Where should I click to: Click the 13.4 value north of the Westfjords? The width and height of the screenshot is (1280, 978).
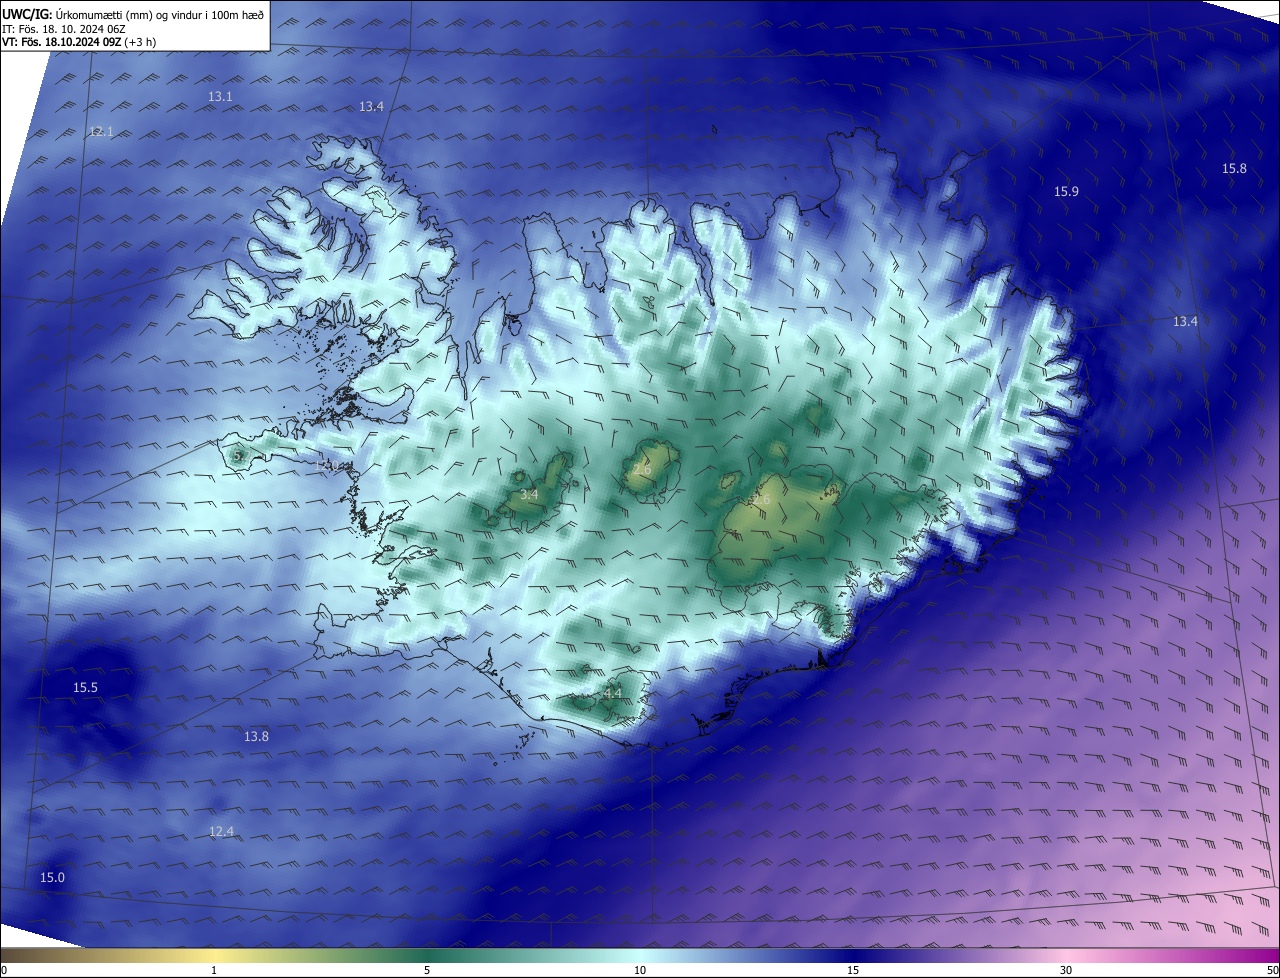click(371, 107)
